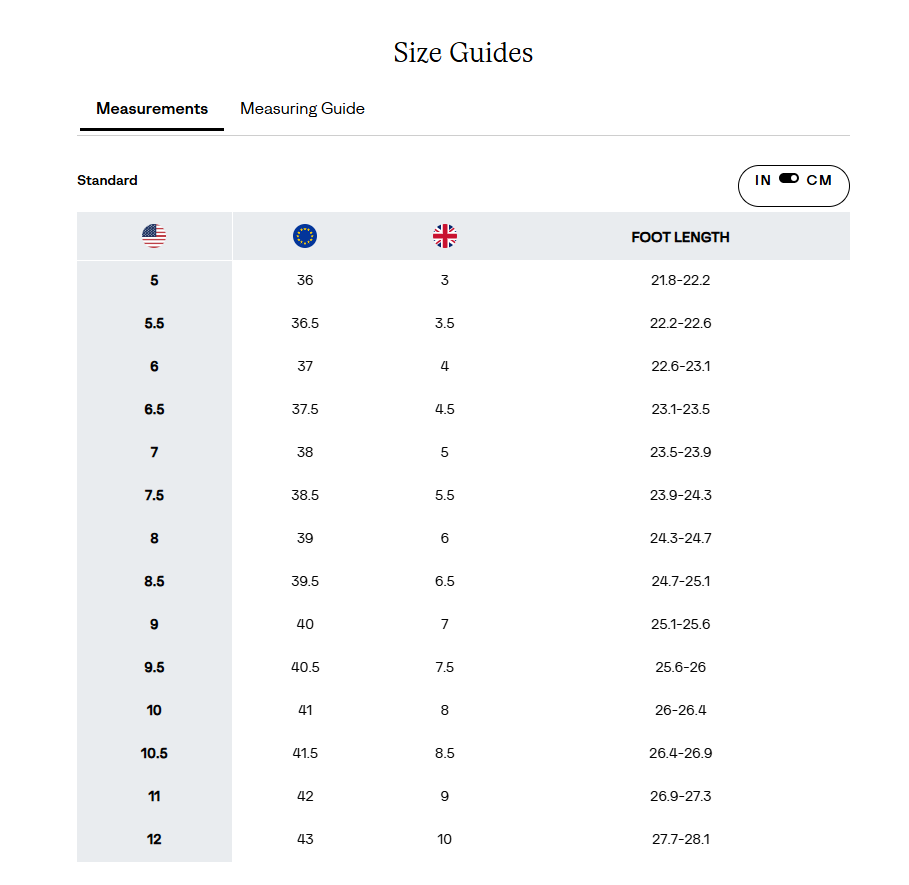Screen dimensions: 909x885
Task: Click foot length 21.8-22.2 value
Action: (680, 281)
